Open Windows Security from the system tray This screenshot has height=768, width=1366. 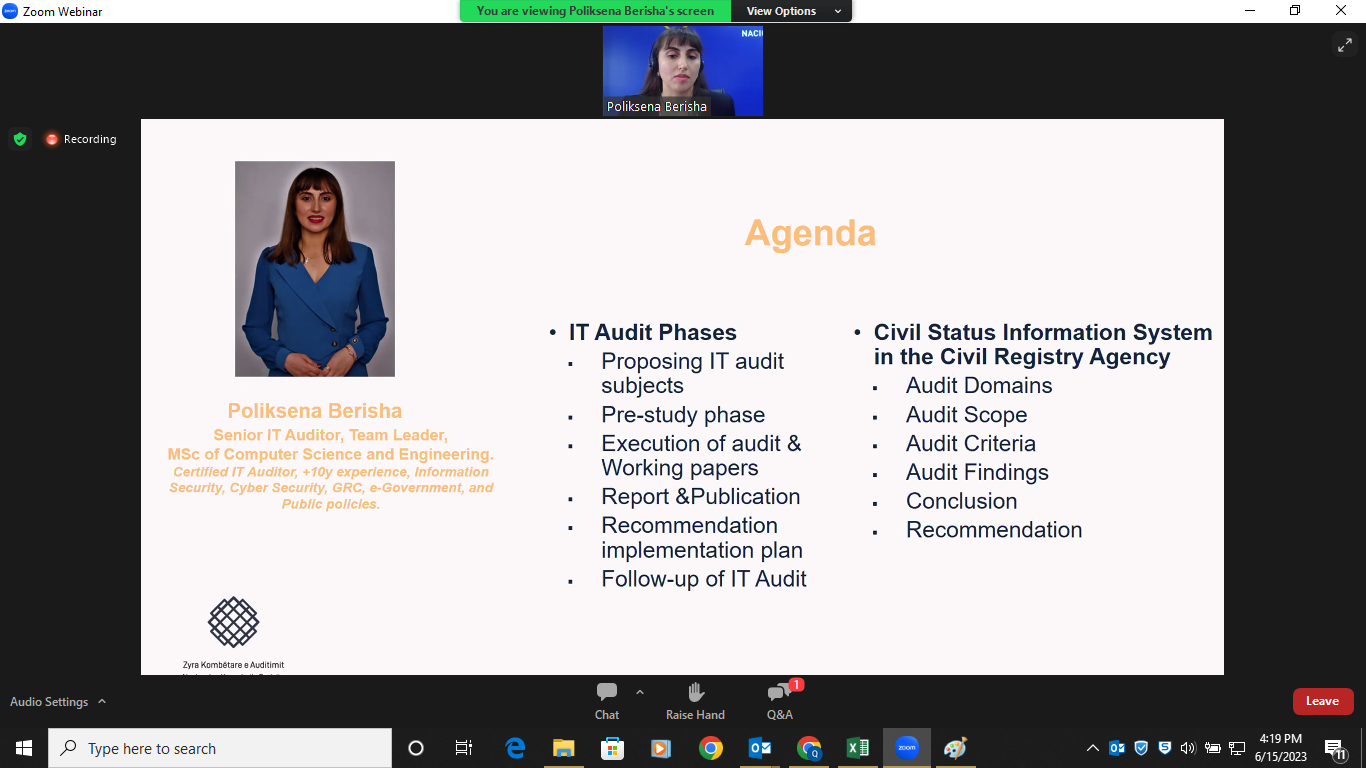click(x=1141, y=748)
